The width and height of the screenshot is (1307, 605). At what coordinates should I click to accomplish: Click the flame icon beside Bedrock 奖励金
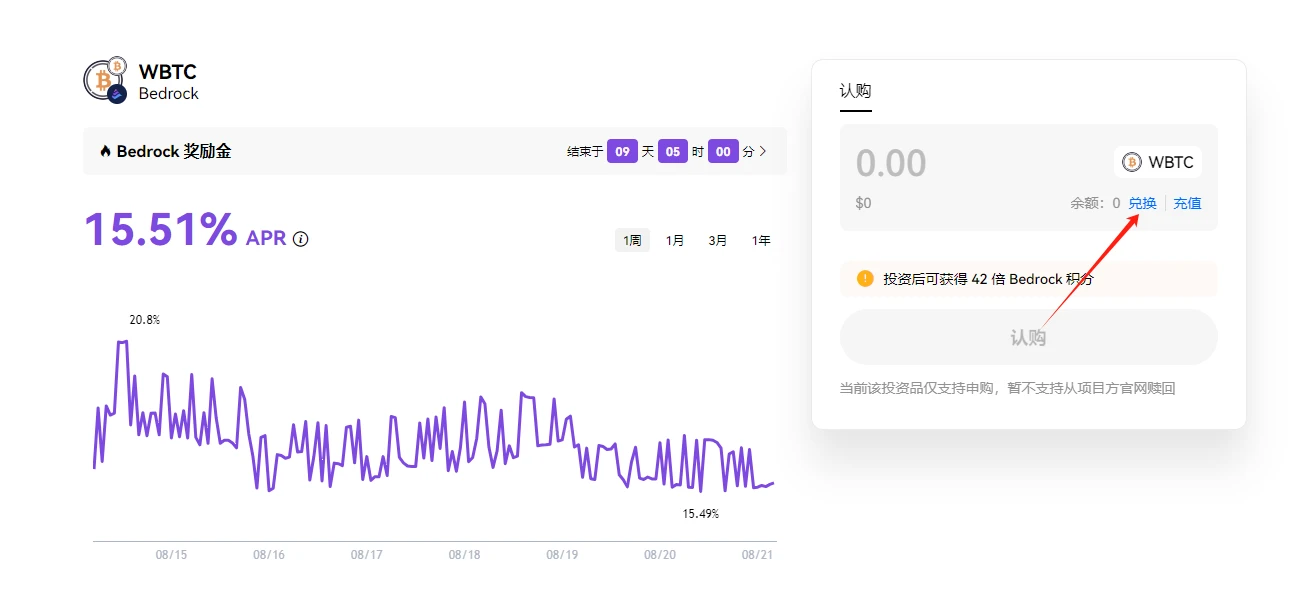[105, 150]
